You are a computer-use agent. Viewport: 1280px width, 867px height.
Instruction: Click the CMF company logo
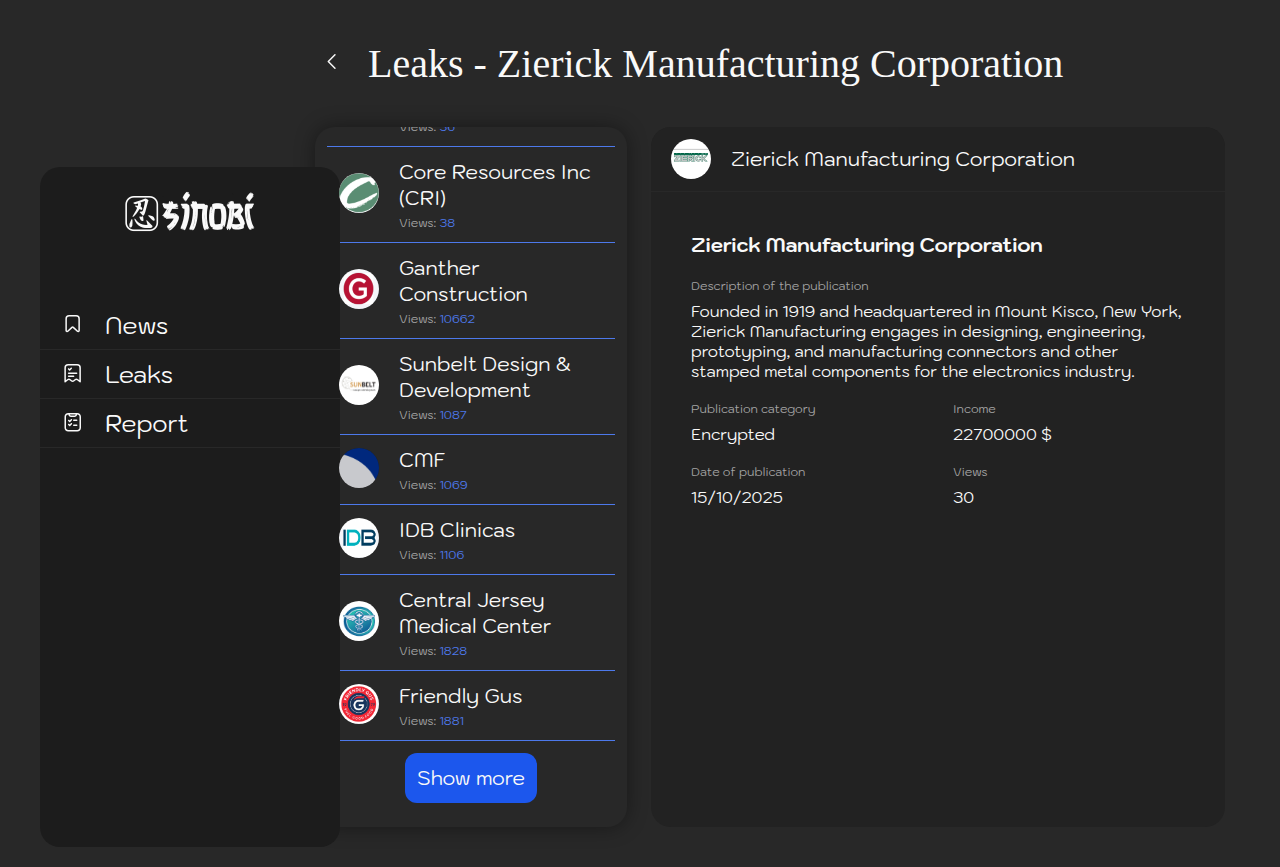click(359, 468)
